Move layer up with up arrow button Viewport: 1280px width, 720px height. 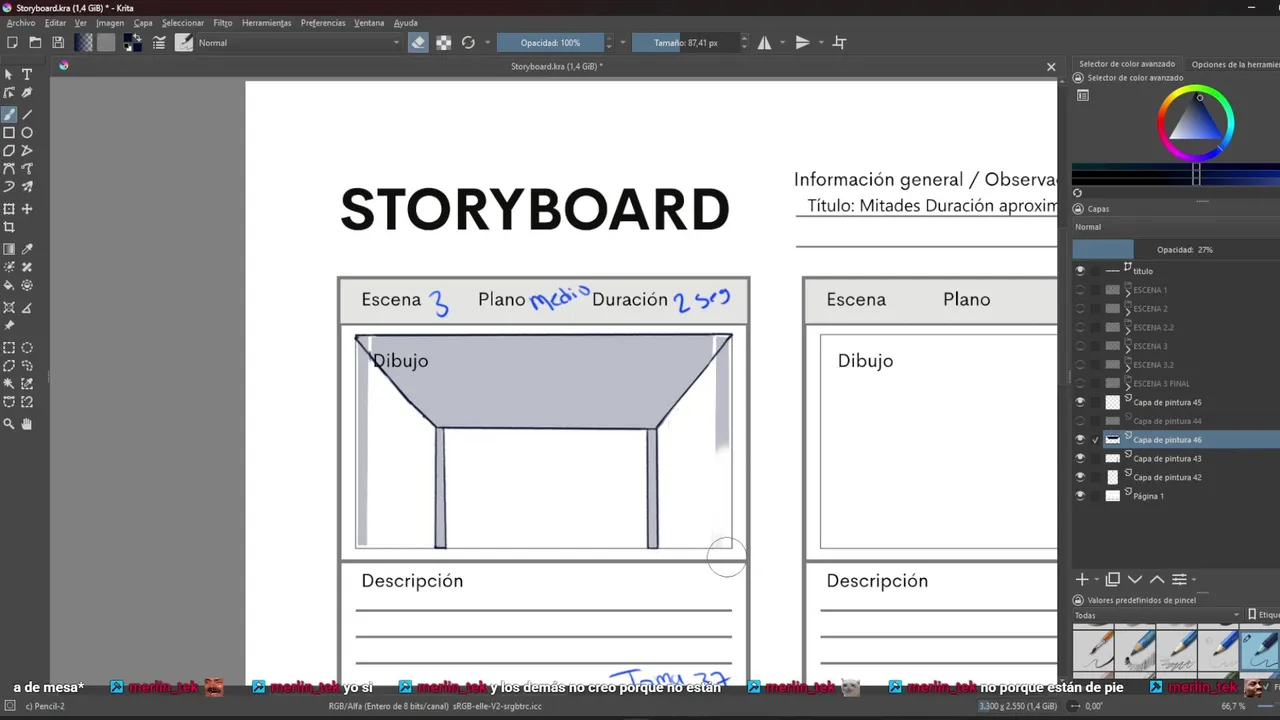[x=1157, y=579]
